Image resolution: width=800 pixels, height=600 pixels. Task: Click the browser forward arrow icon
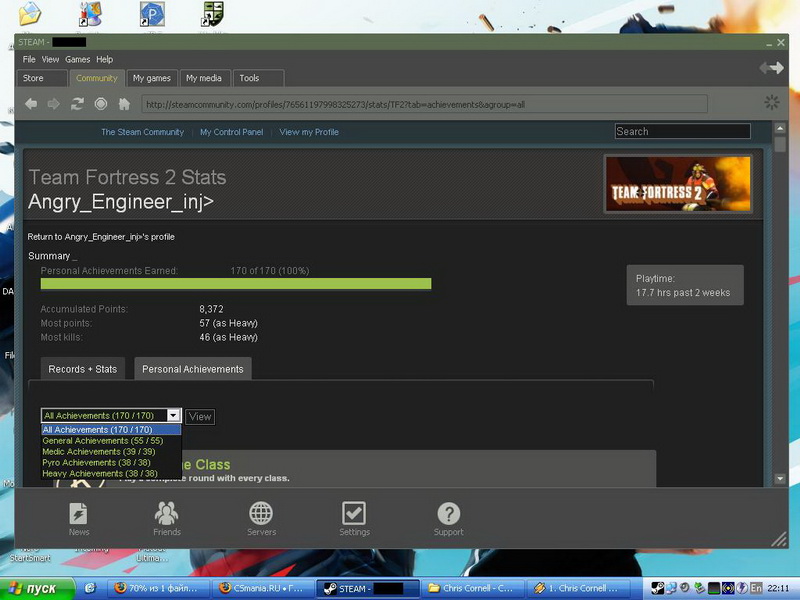point(54,104)
